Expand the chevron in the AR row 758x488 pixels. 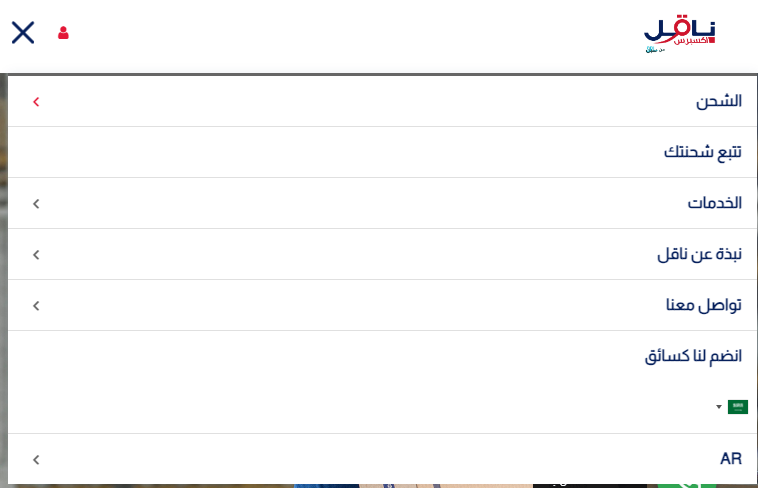(36, 460)
